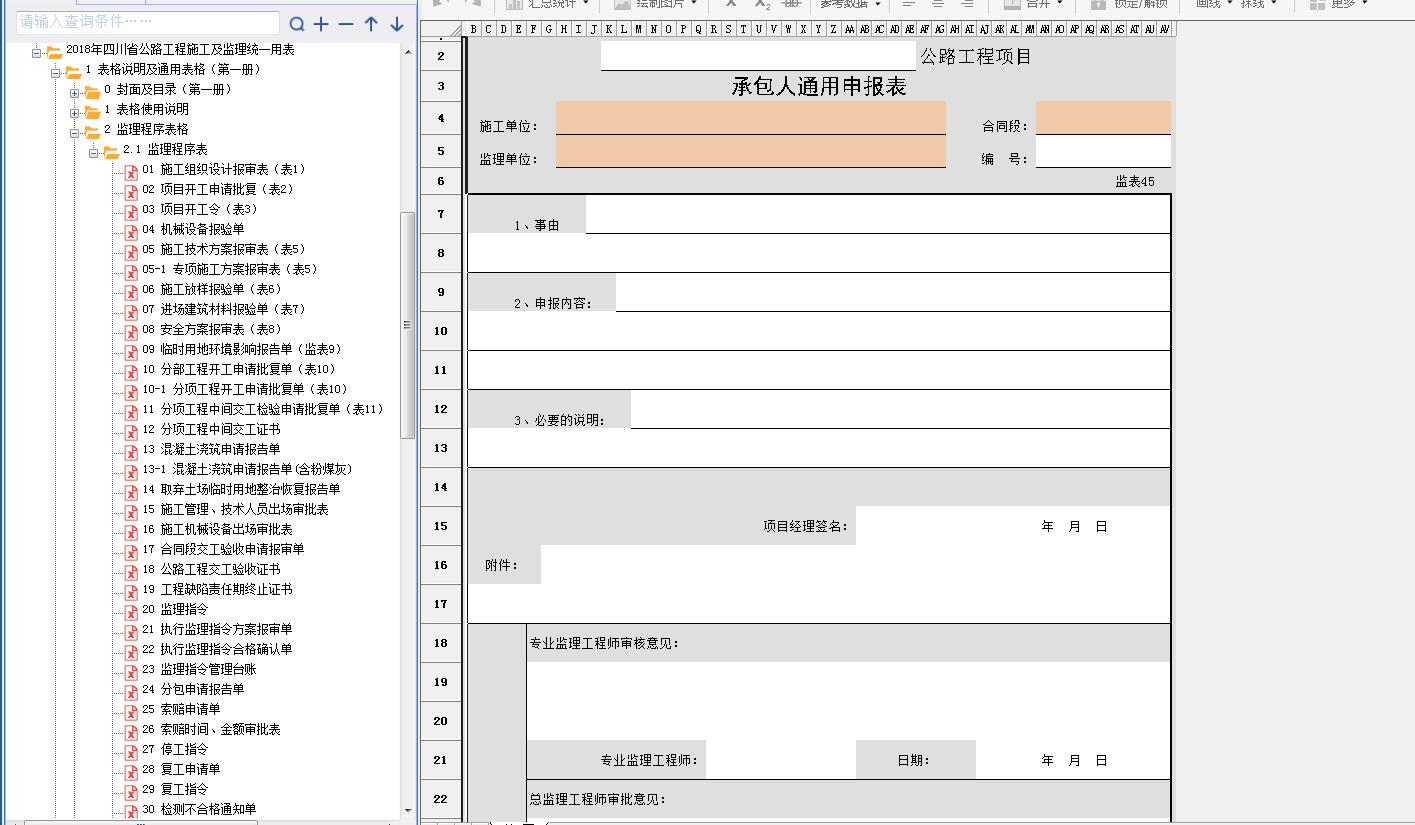Click red file icon of 06 施工放样报验单
The image size is (1415, 825).
click(x=131, y=292)
